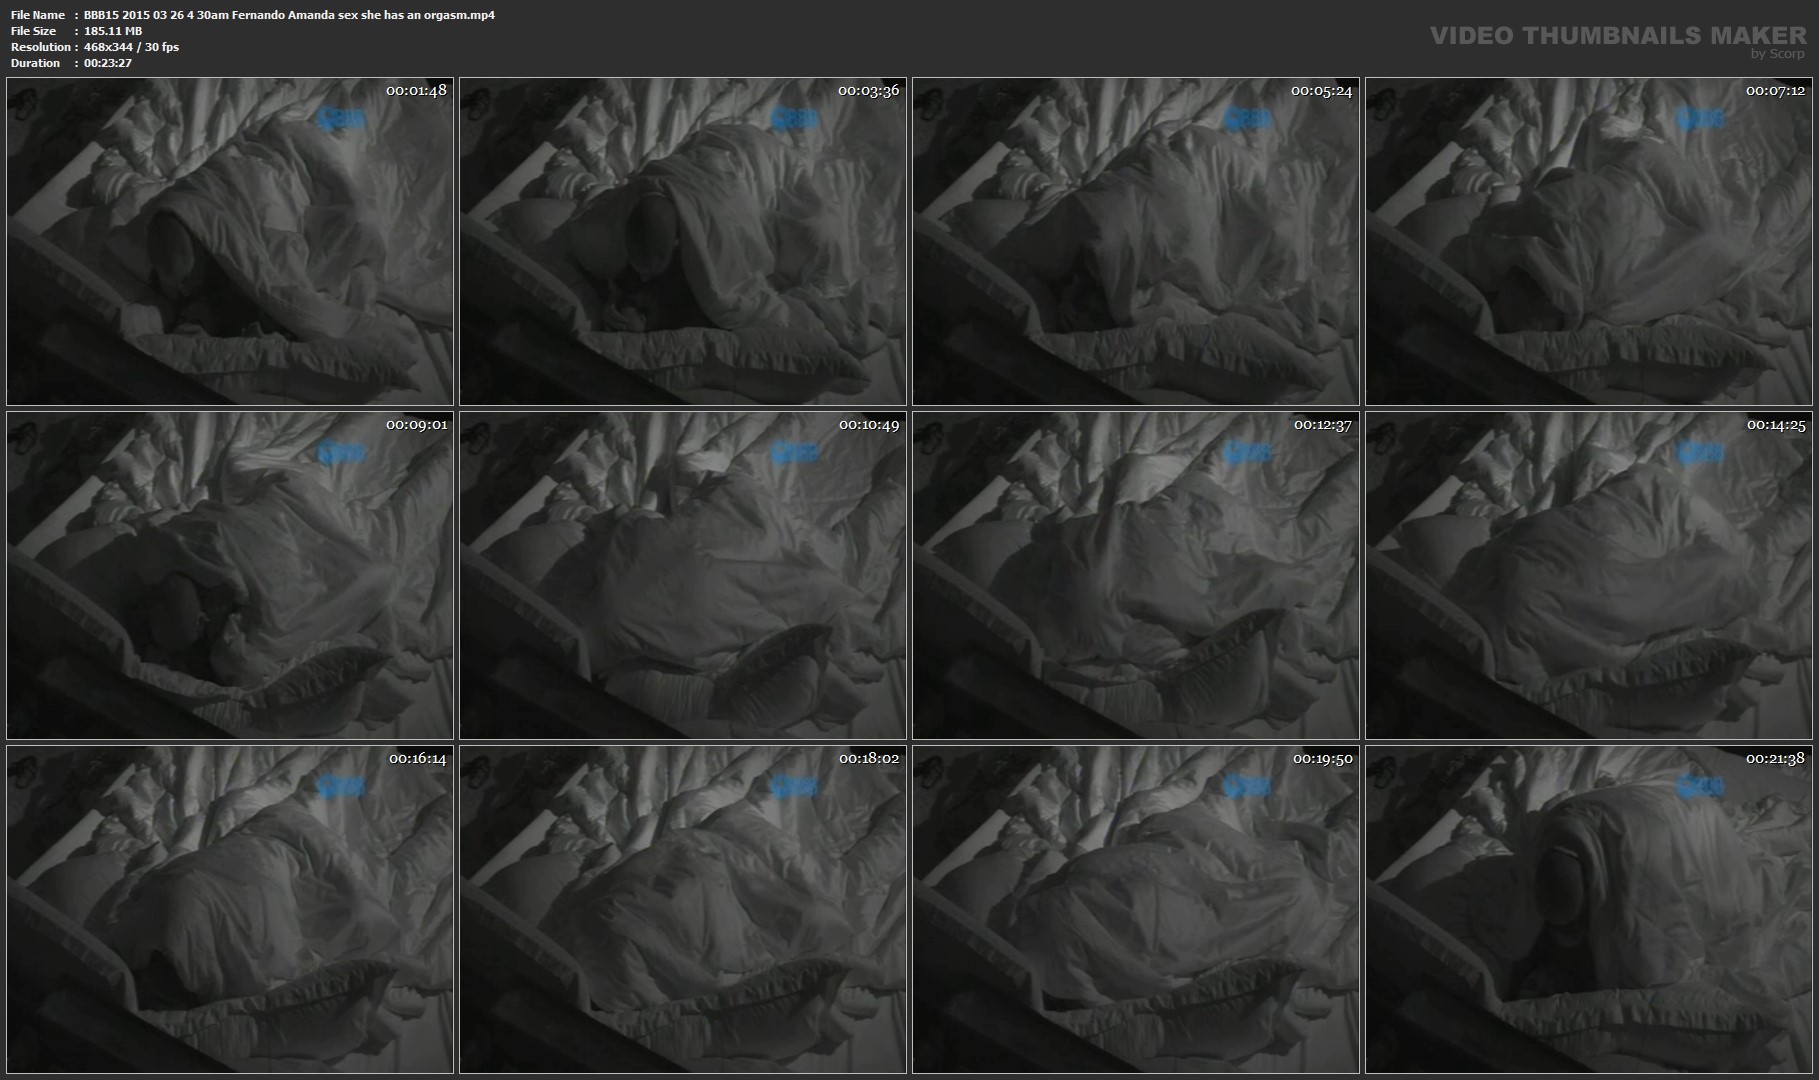The height and width of the screenshot is (1080, 1819).
Task: Open the frame at 00:18:02
Action: click(683, 909)
